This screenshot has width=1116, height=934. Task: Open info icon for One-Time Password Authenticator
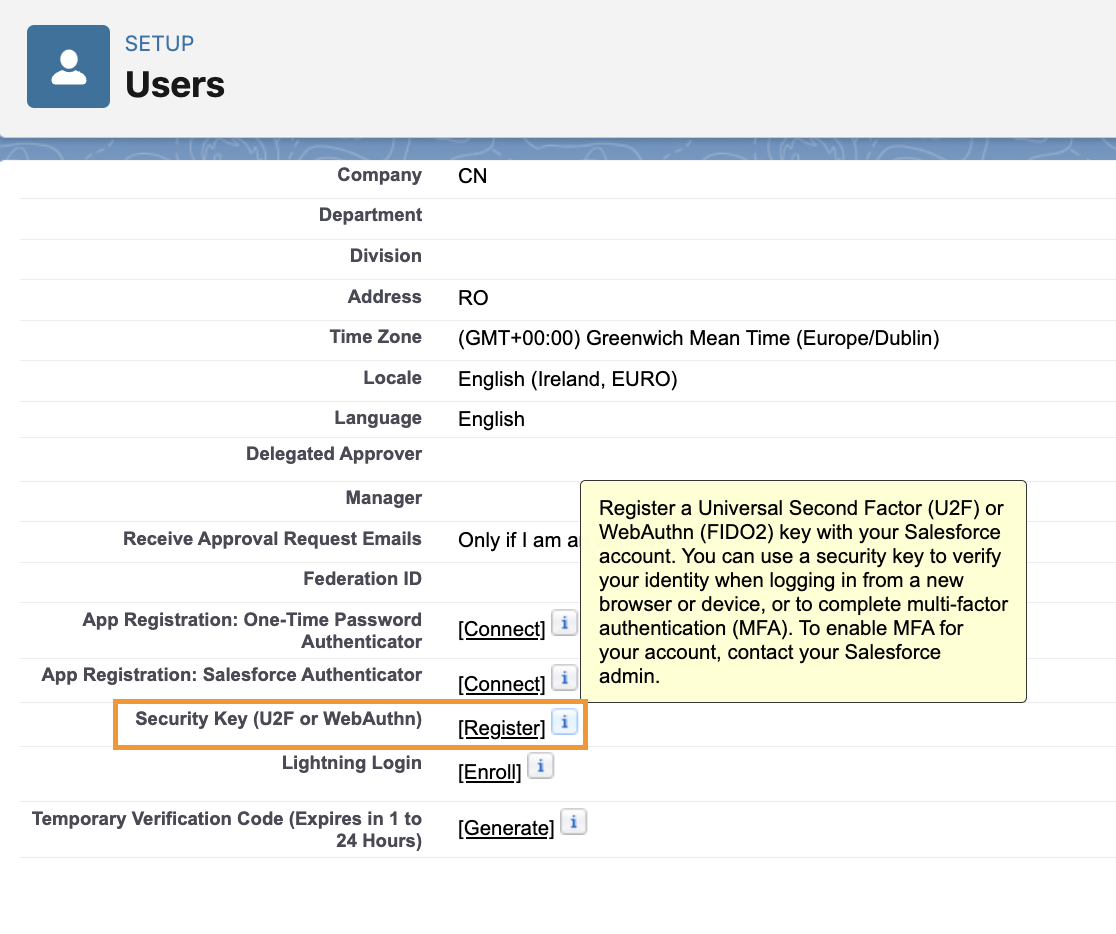point(564,623)
